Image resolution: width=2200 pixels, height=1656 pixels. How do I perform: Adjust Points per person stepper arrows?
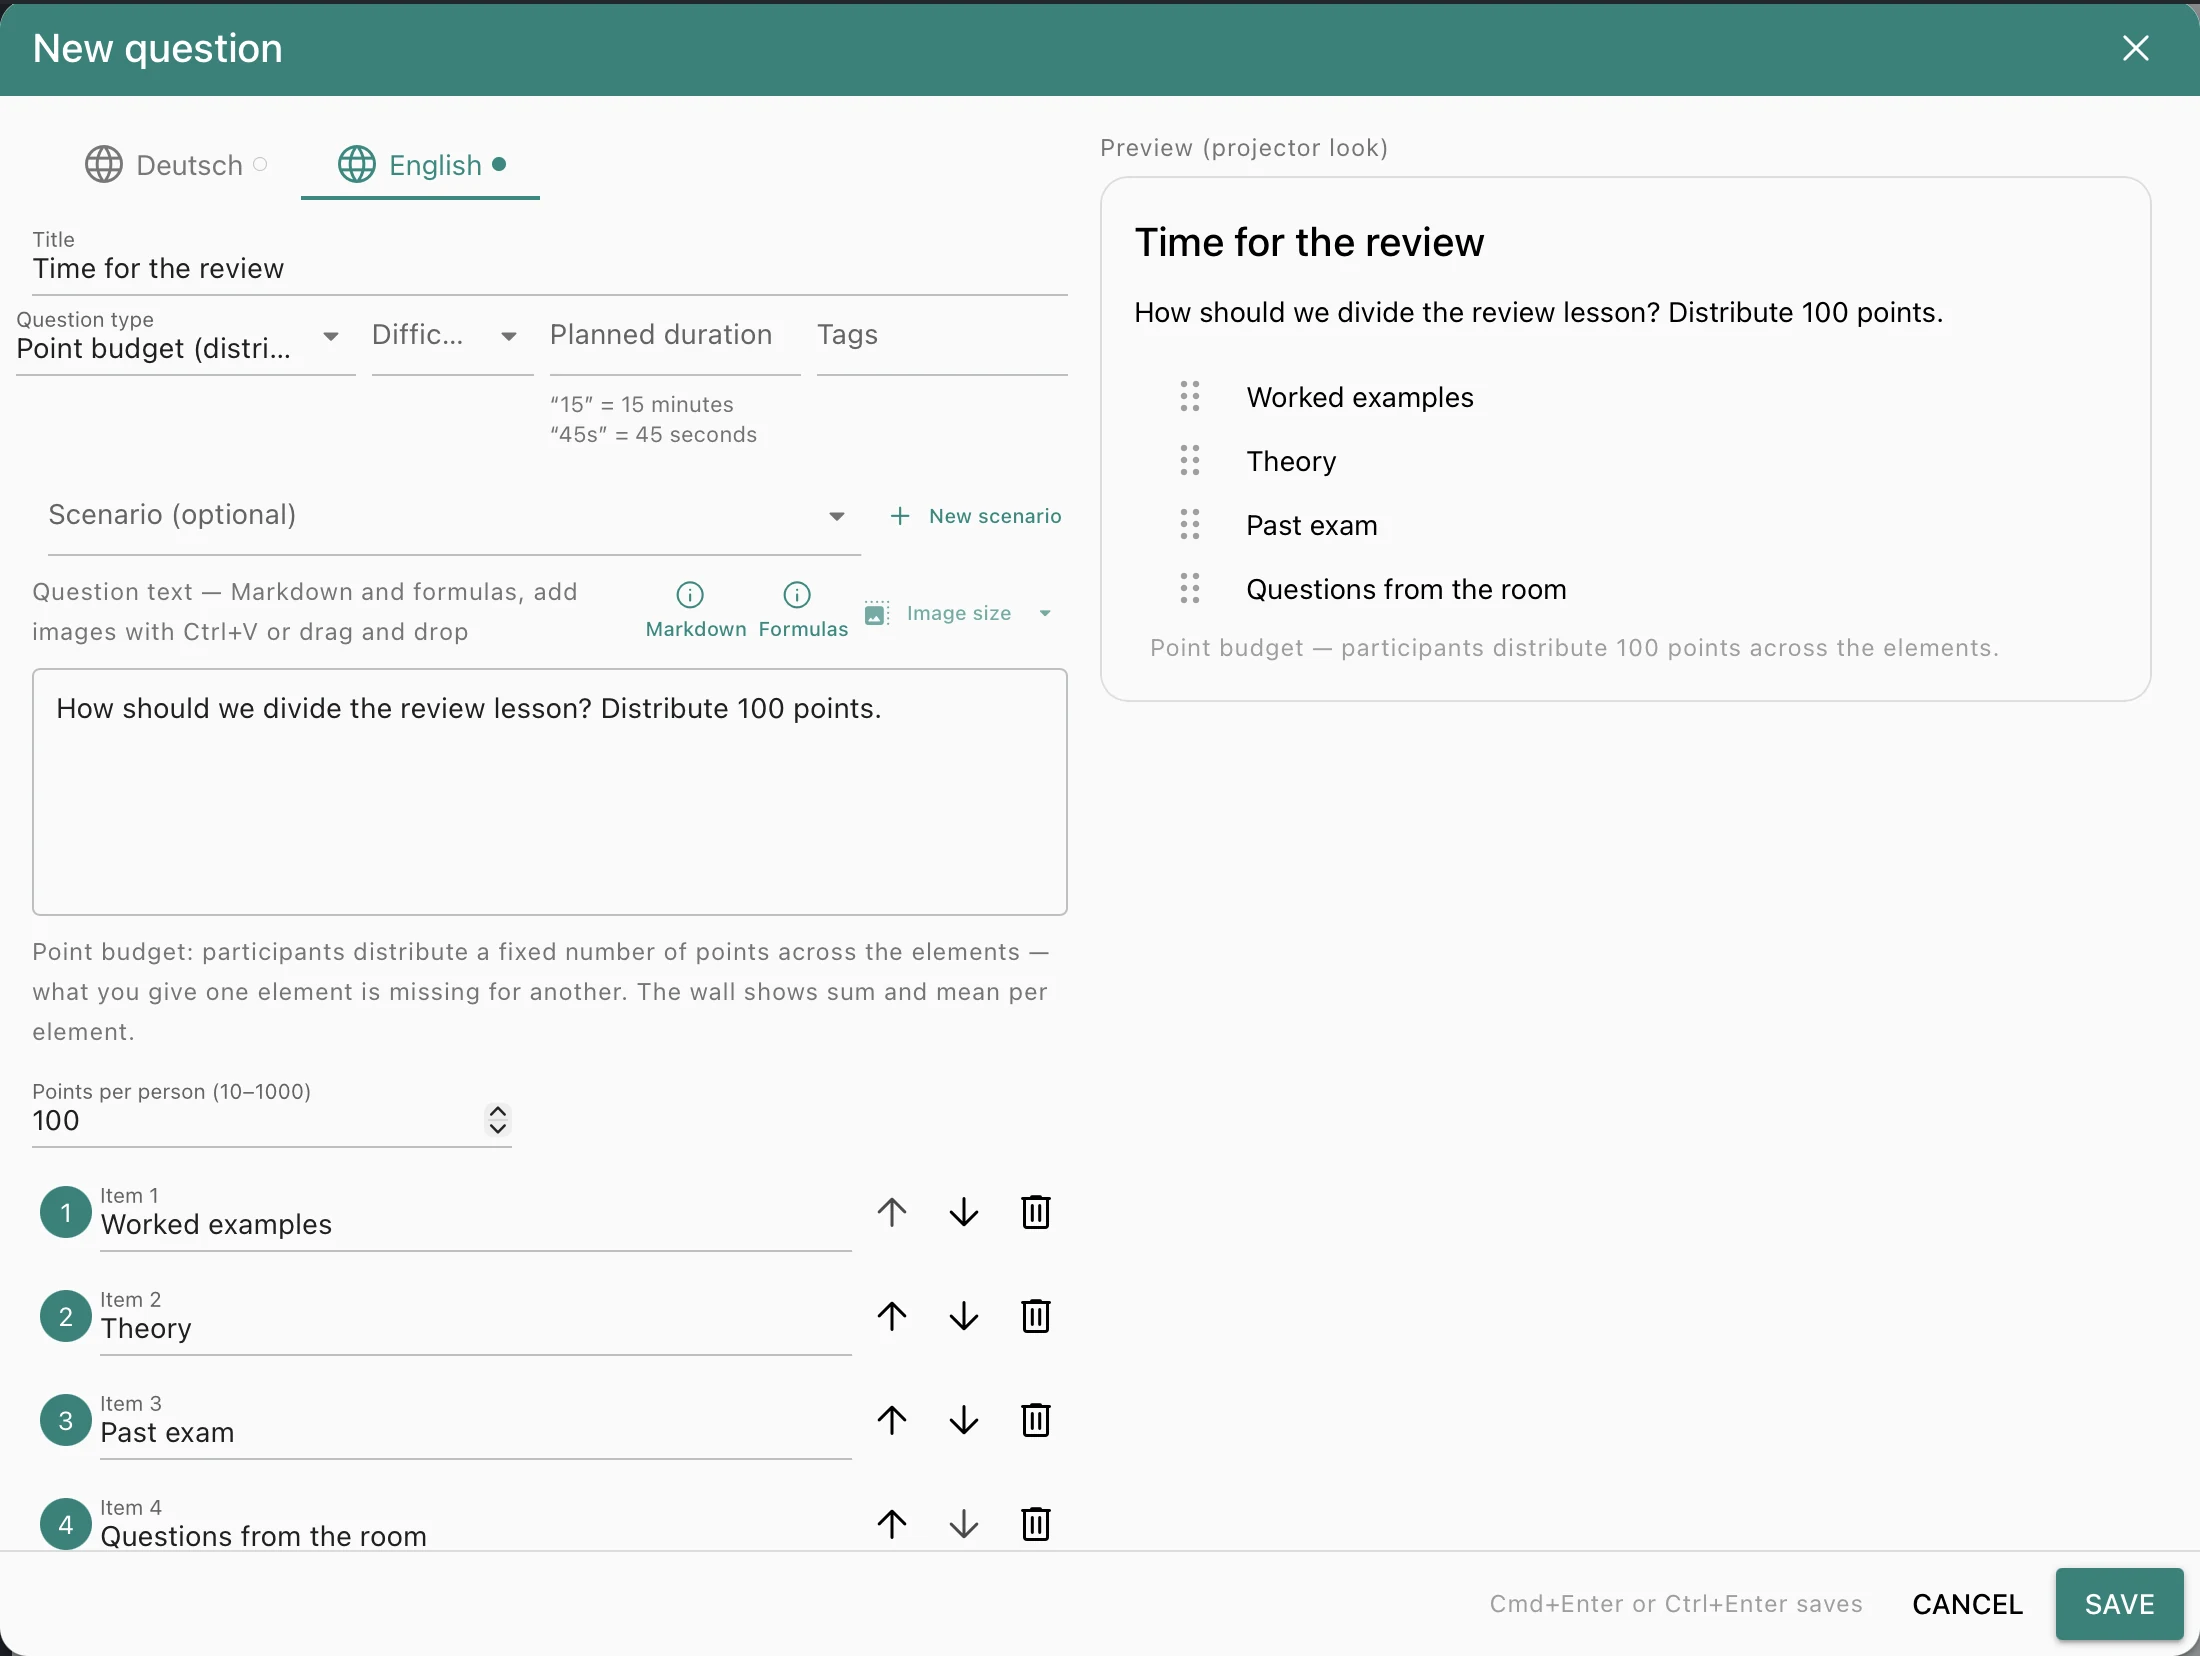[x=497, y=1120]
